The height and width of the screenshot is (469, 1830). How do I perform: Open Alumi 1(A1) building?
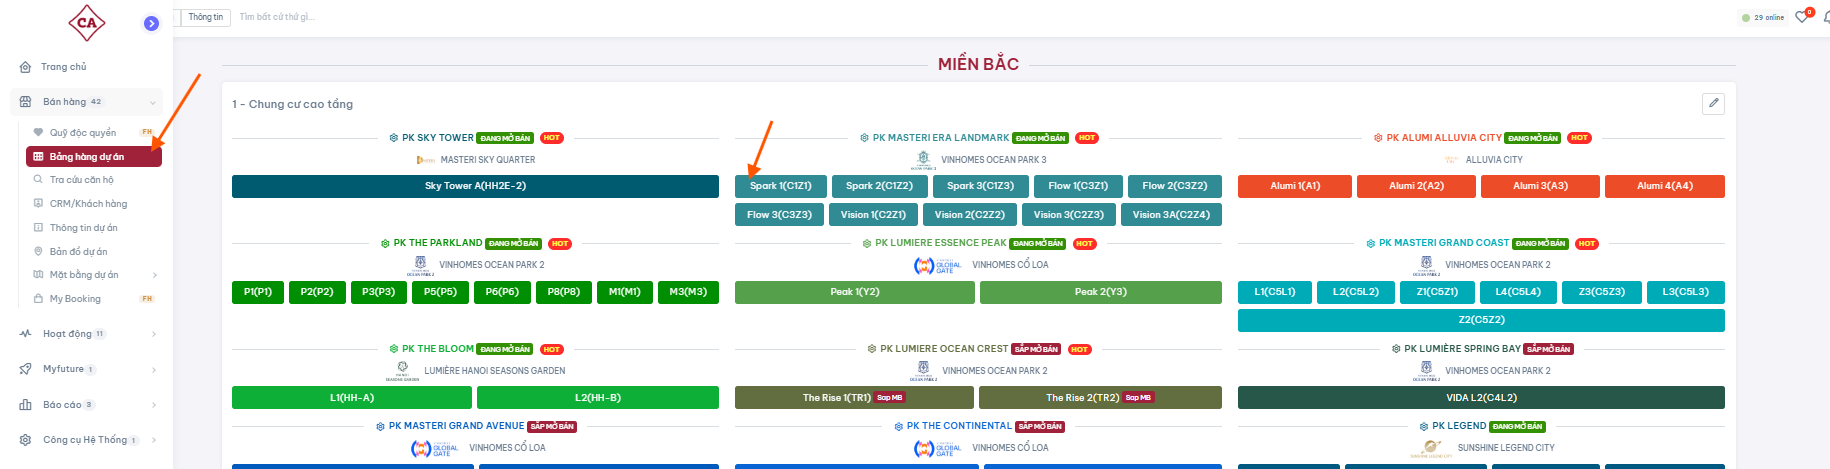[x=1295, y=186]
